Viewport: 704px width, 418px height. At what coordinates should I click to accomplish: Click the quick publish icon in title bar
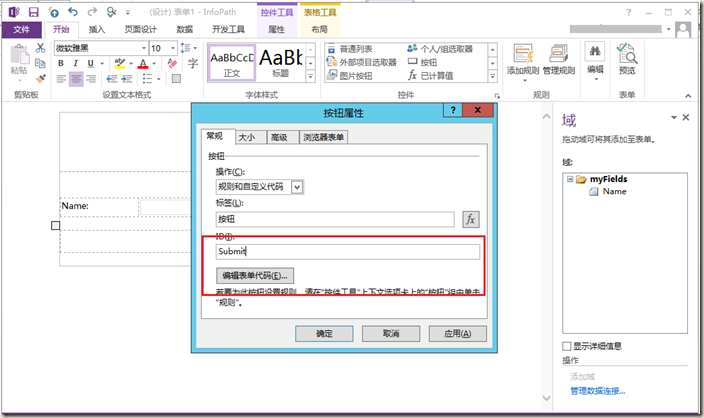[x=53, y=12]
